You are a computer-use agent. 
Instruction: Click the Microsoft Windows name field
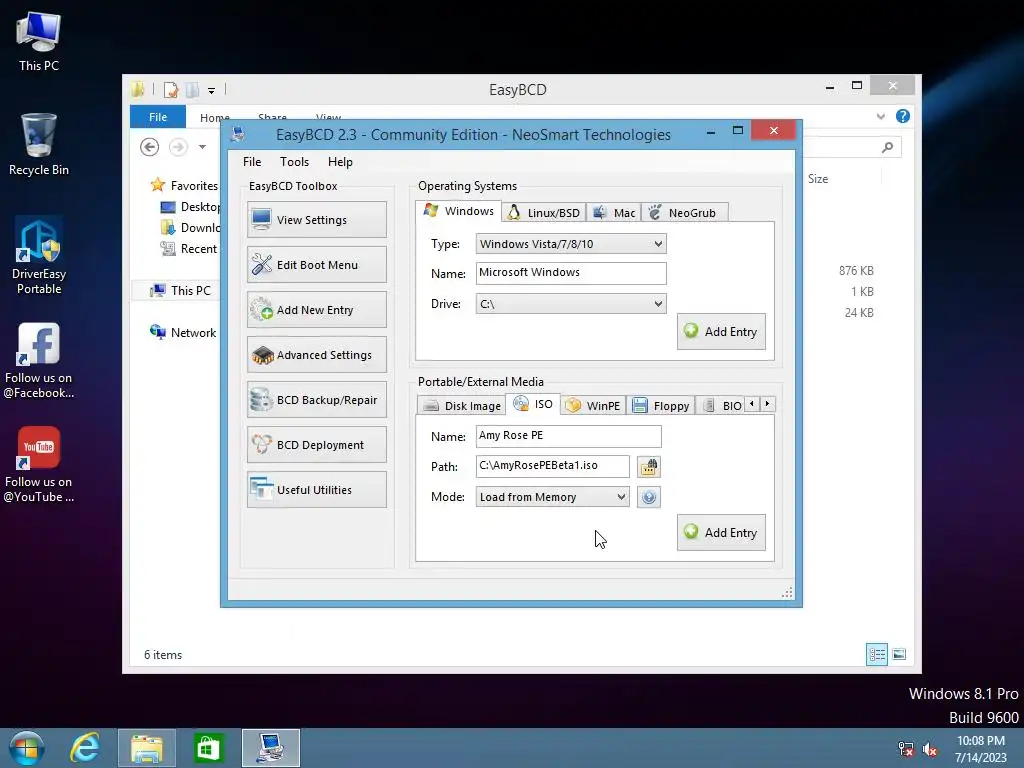571,273
